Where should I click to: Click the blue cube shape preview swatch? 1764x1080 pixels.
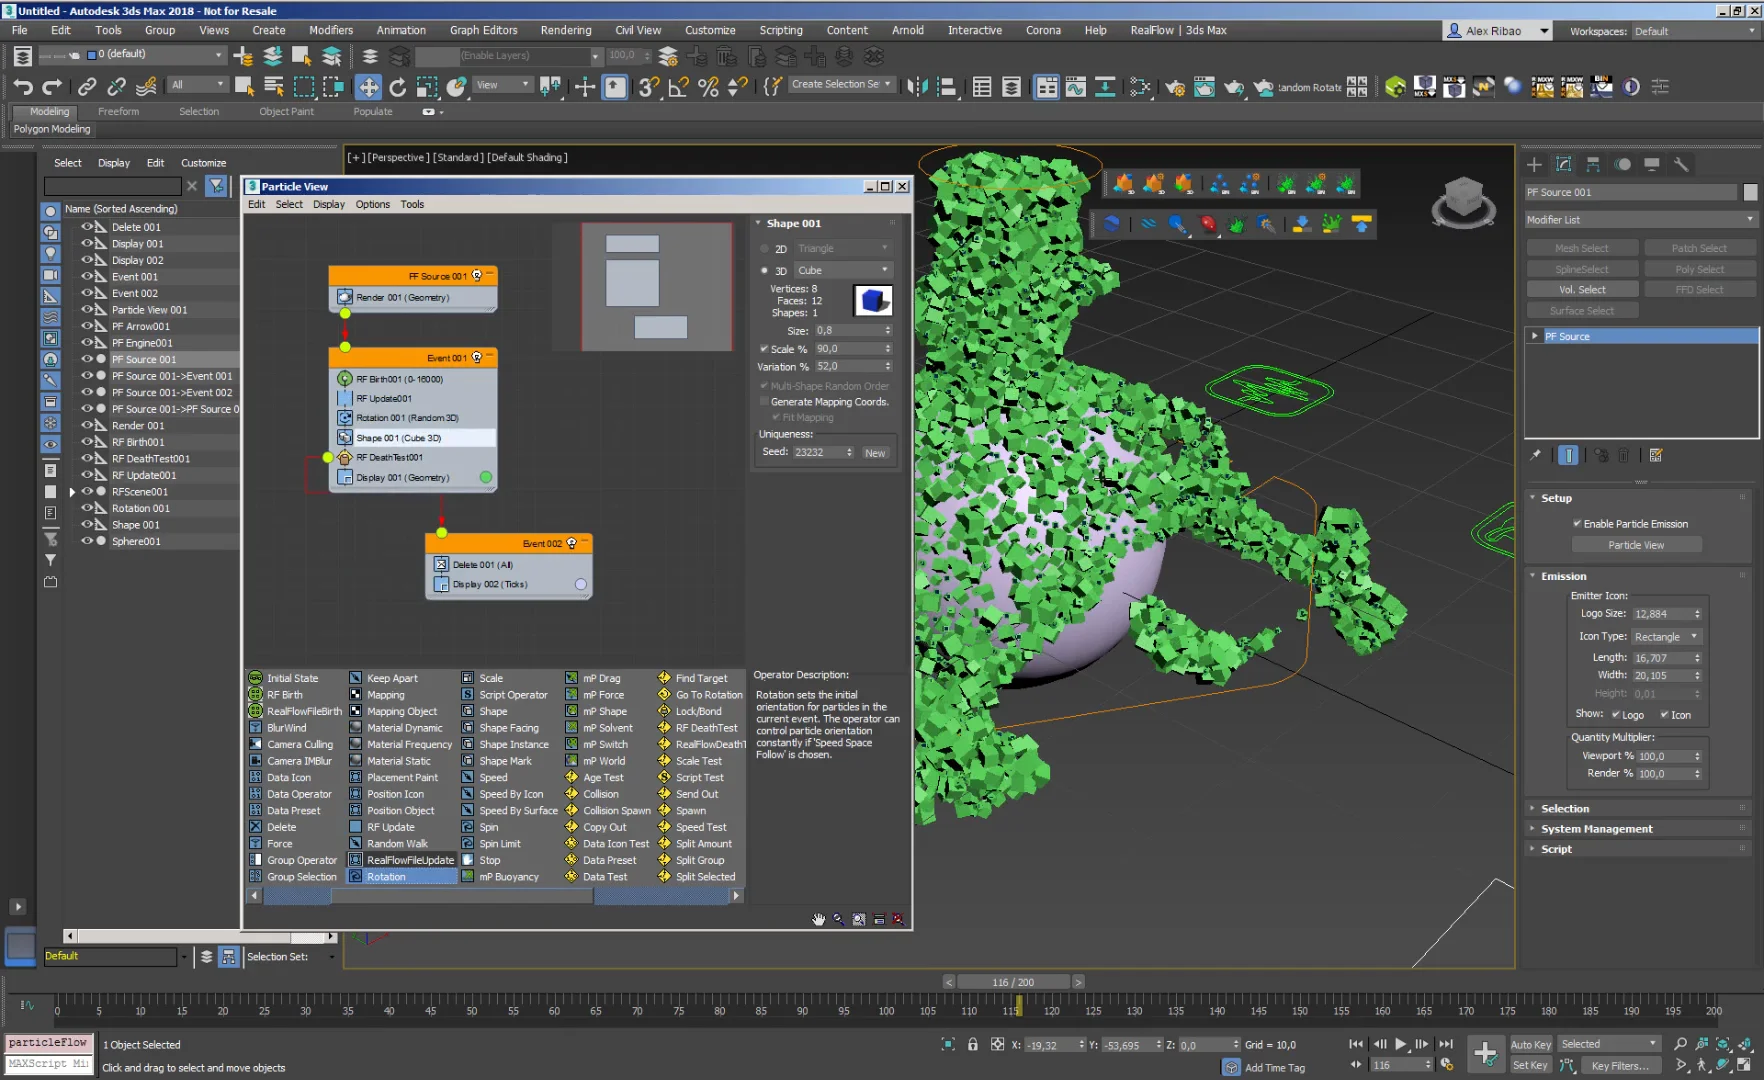coord(873,300)
